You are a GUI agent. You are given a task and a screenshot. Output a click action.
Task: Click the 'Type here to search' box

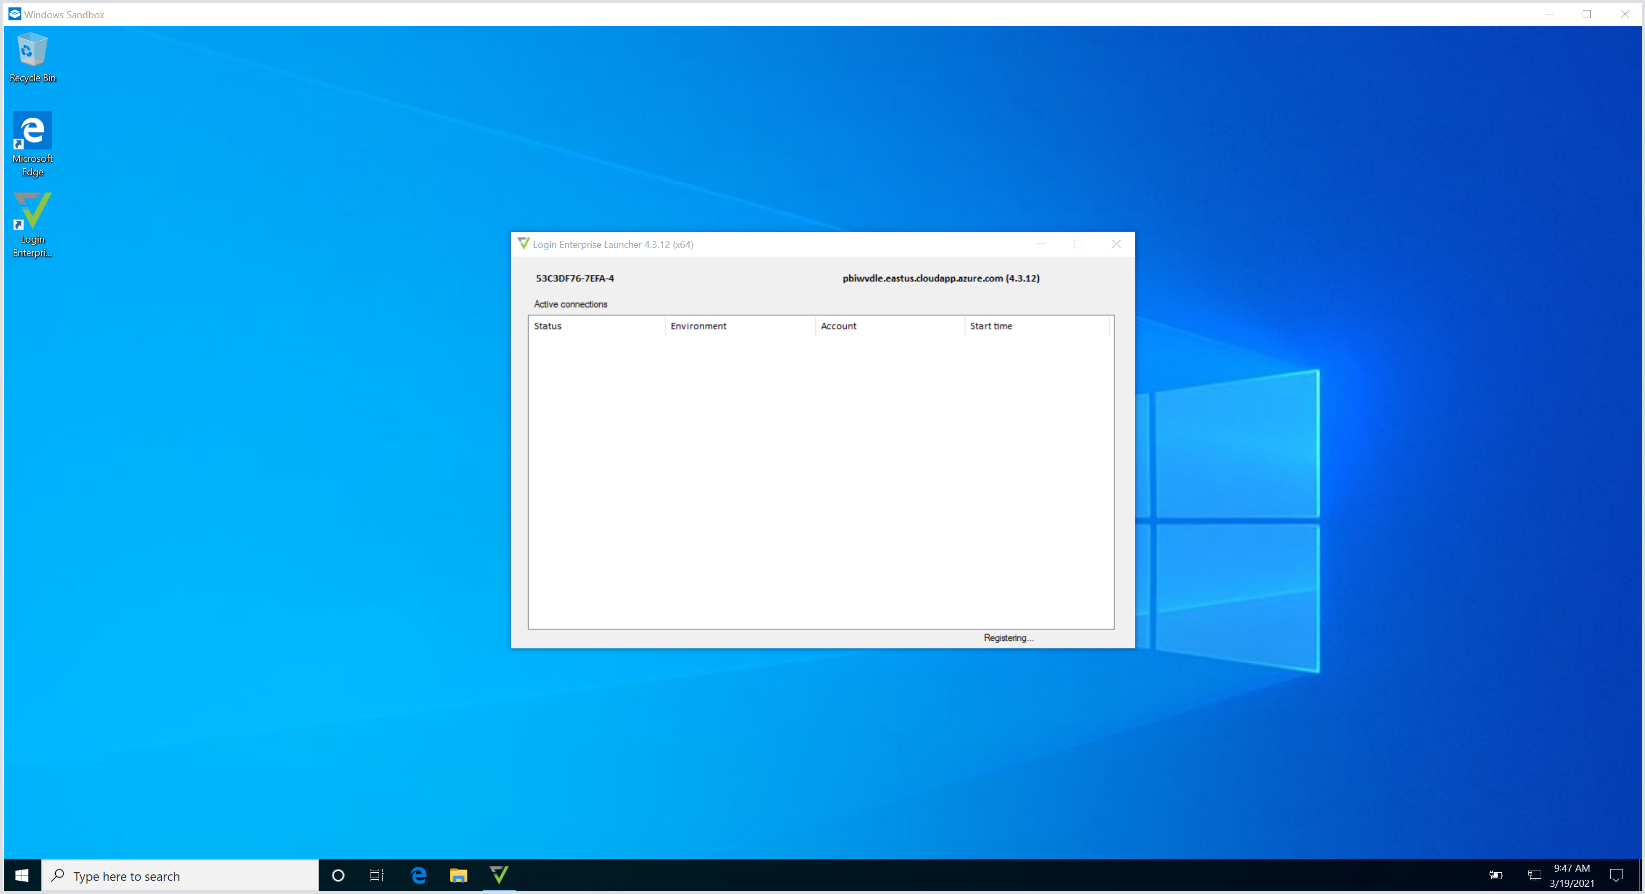click(x=180, y=876)
